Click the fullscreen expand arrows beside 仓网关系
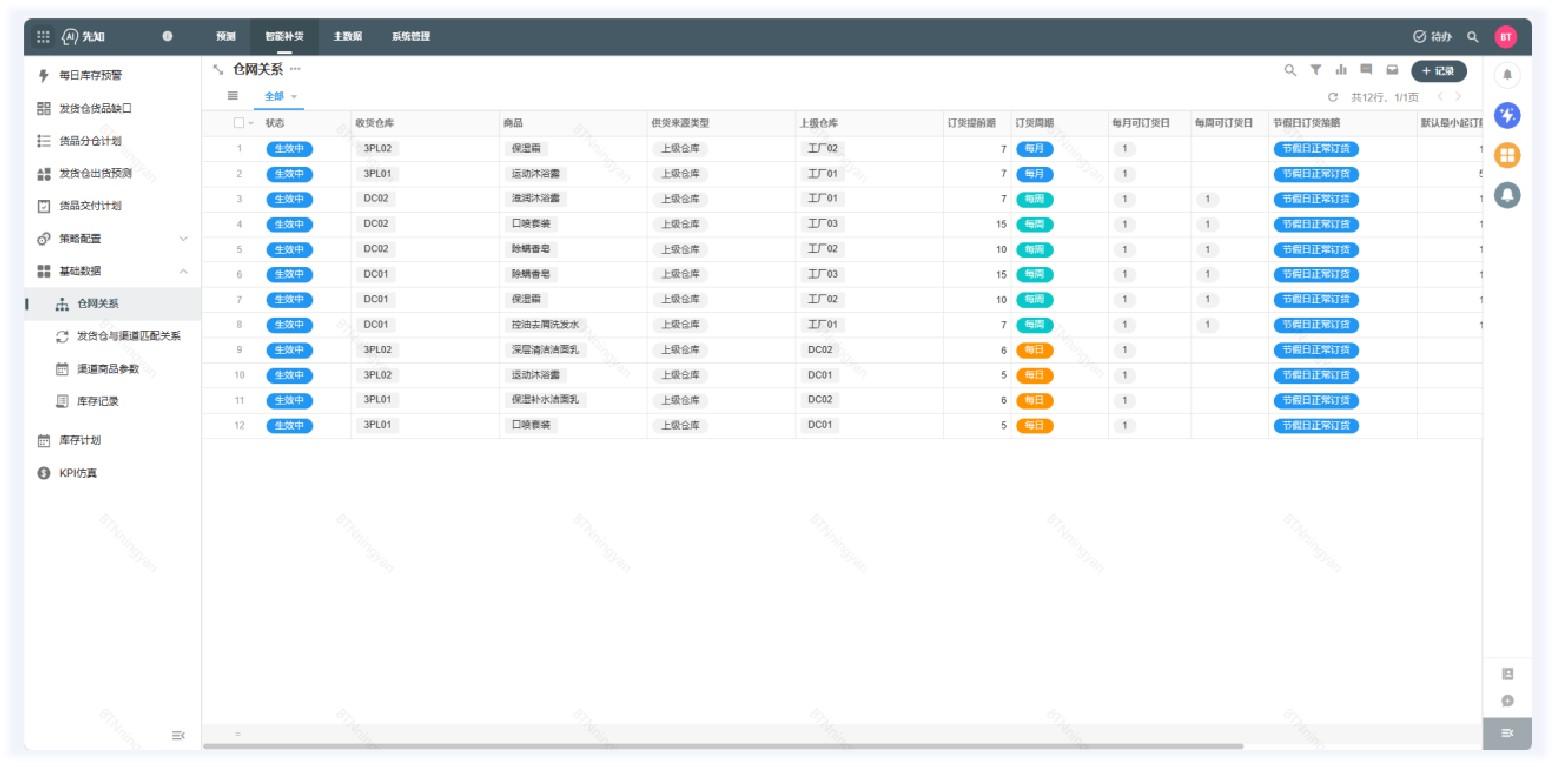1556x767 pixels. 218,69
